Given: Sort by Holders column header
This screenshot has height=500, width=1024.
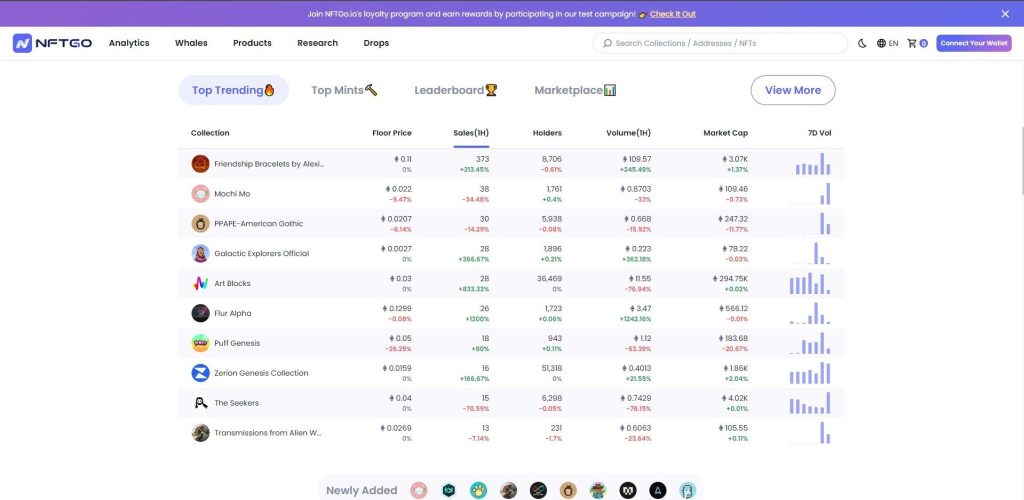Looking at the screenshot, I should coord(547,133).
